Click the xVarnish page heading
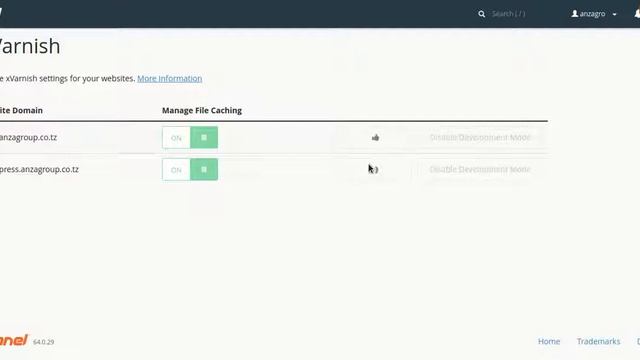Viewport: 640px width, 360px height. point(30,46)
